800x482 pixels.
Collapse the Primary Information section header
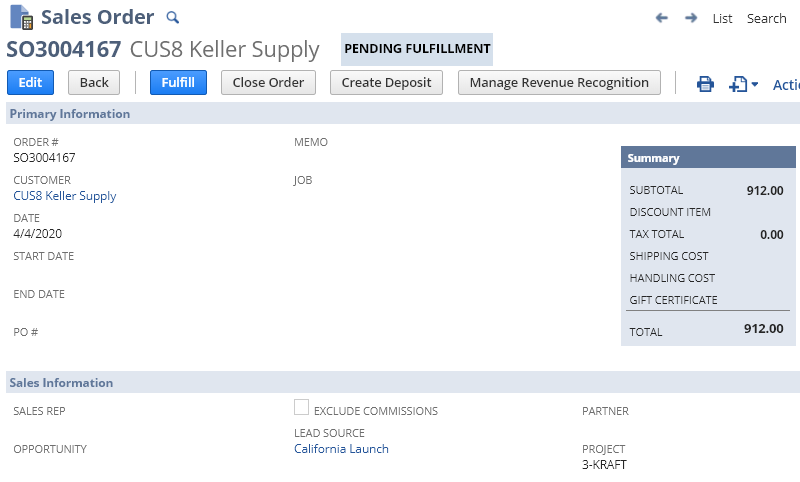[x=70, y=114]
